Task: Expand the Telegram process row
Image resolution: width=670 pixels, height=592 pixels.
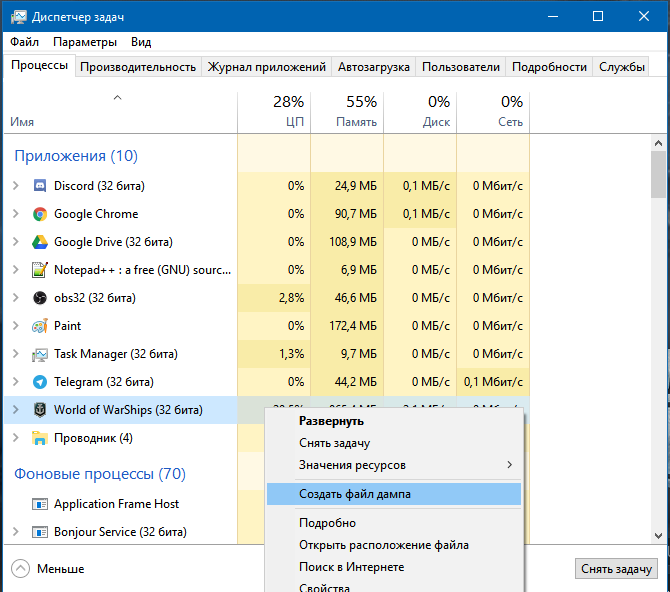Action: pos(16,381)
